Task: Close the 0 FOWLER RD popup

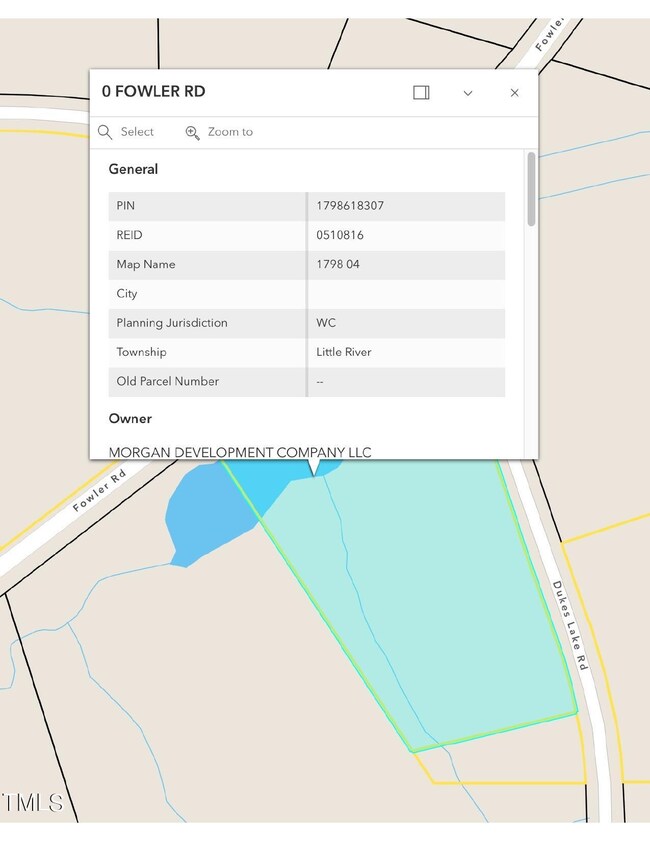Action: 514,93
